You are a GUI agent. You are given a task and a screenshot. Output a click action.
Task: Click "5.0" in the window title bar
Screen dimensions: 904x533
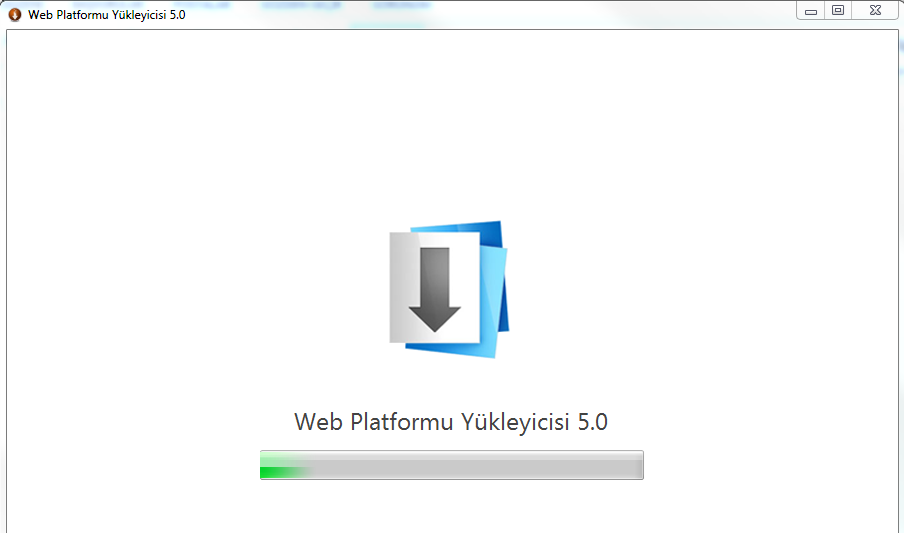click(x=178, y=15)
